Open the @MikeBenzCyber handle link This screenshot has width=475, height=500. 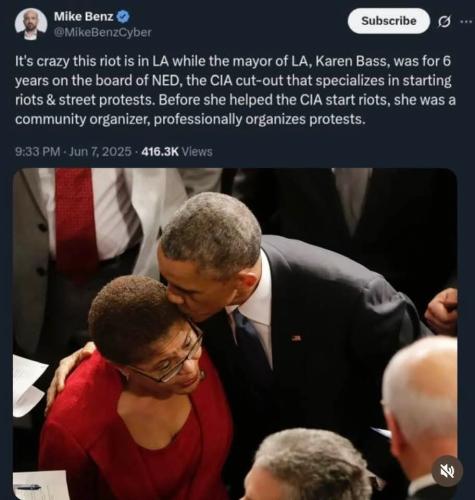tap(103, 32)
